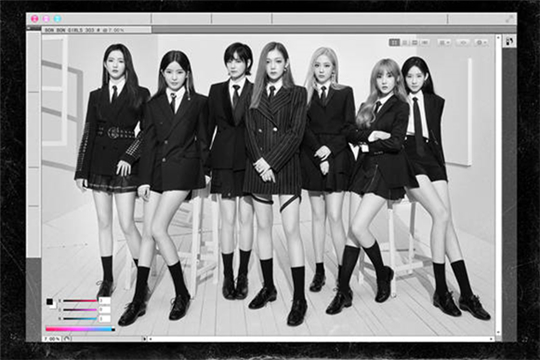
Task: Click the fullscreen arrows icon in title bar
Action: [509, 19]
